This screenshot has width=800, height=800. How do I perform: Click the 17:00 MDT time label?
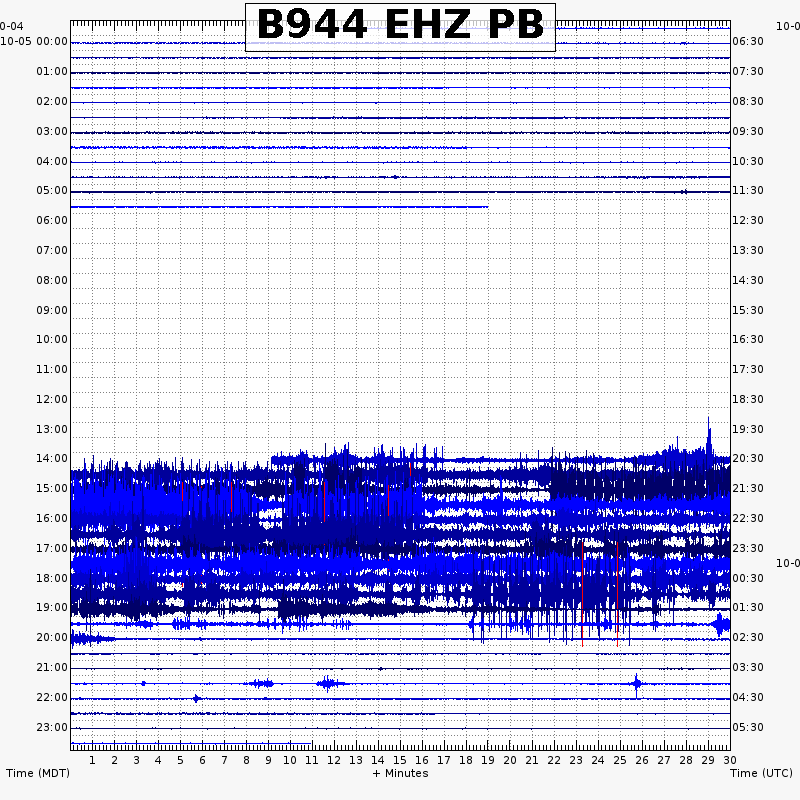(x=52, y=548)
